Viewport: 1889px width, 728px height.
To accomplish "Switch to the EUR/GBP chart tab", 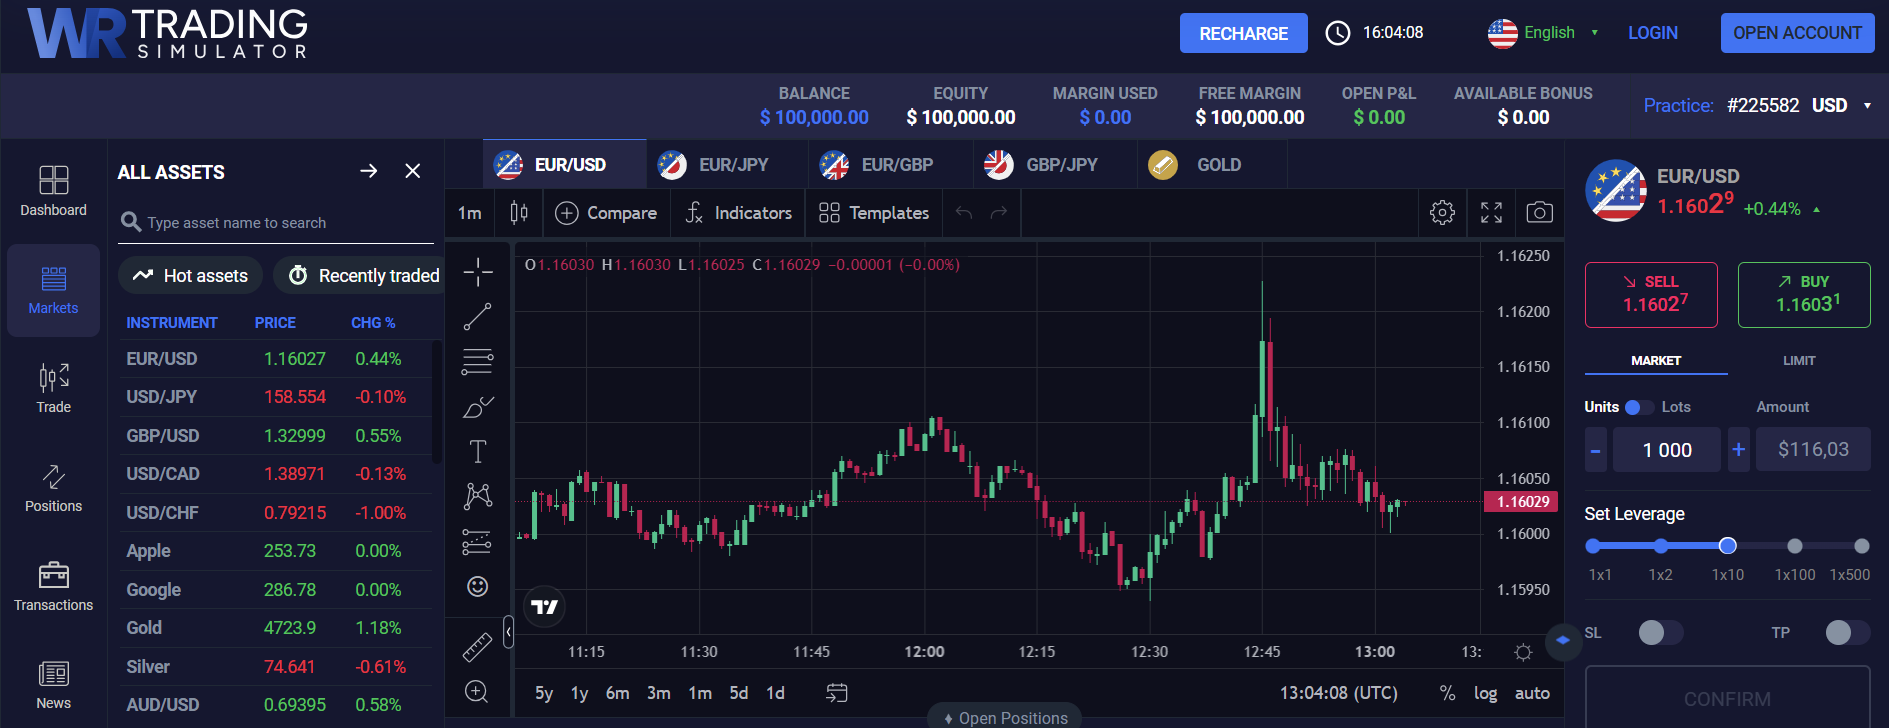I will [890, 165].
